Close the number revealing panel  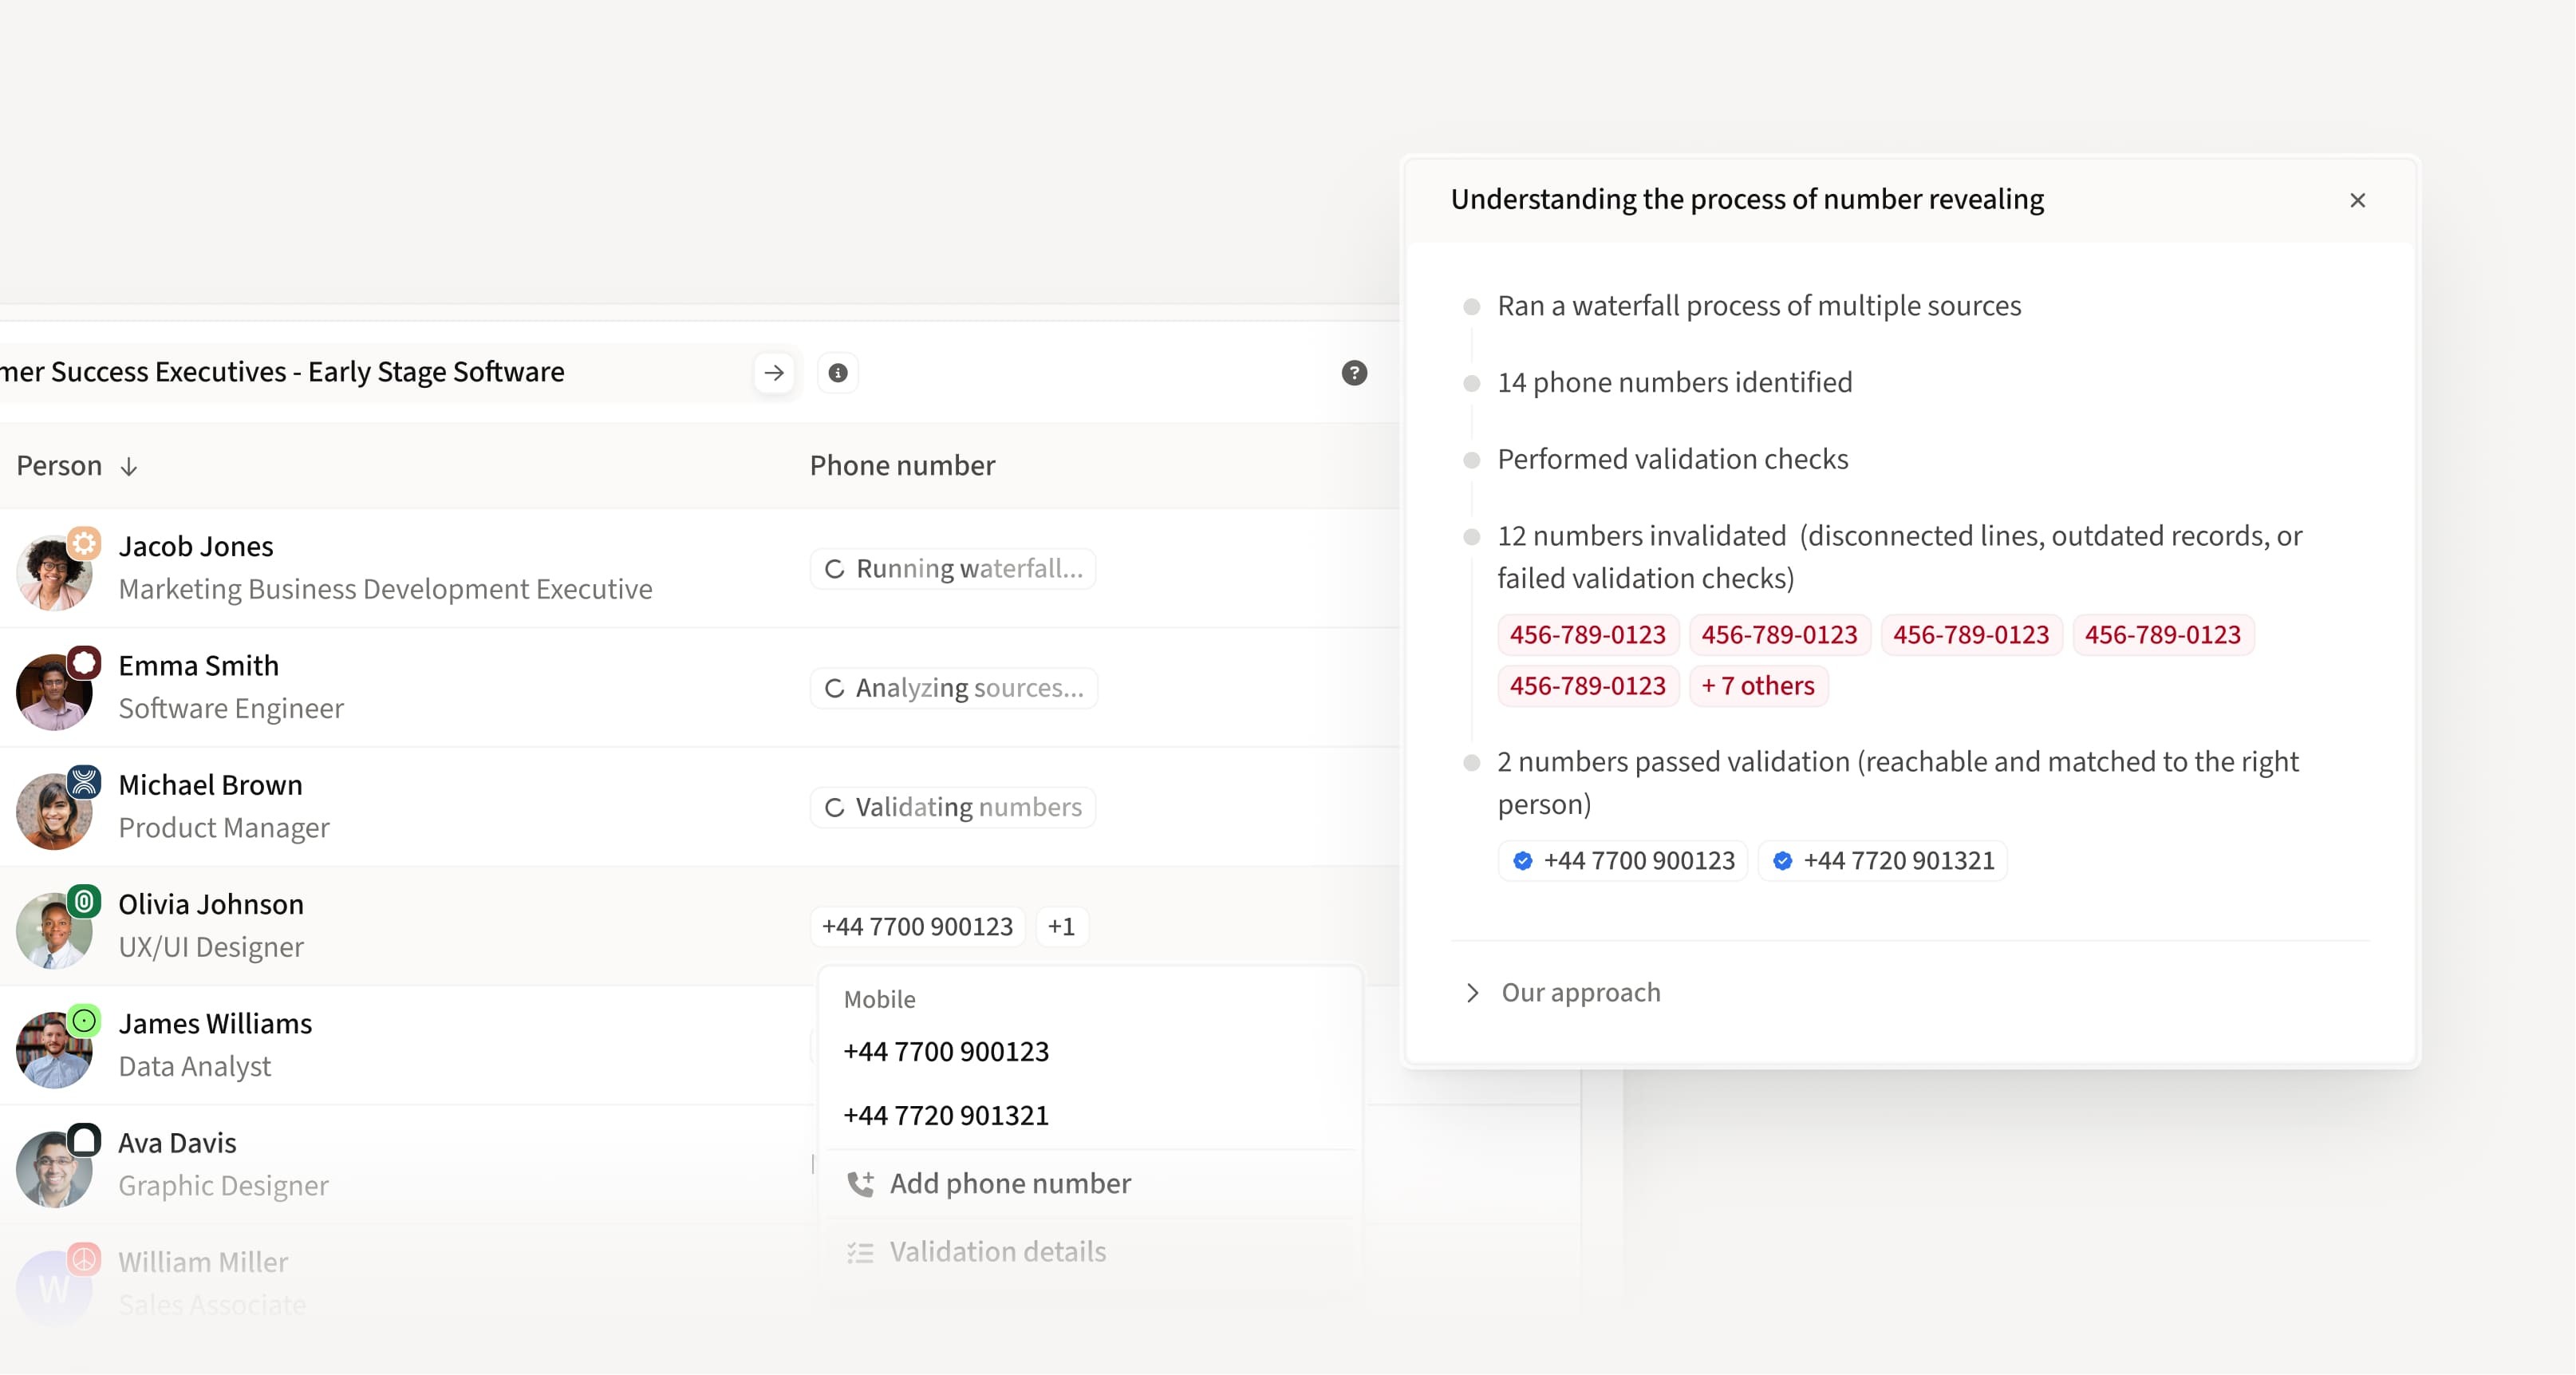pos(2357,200)
